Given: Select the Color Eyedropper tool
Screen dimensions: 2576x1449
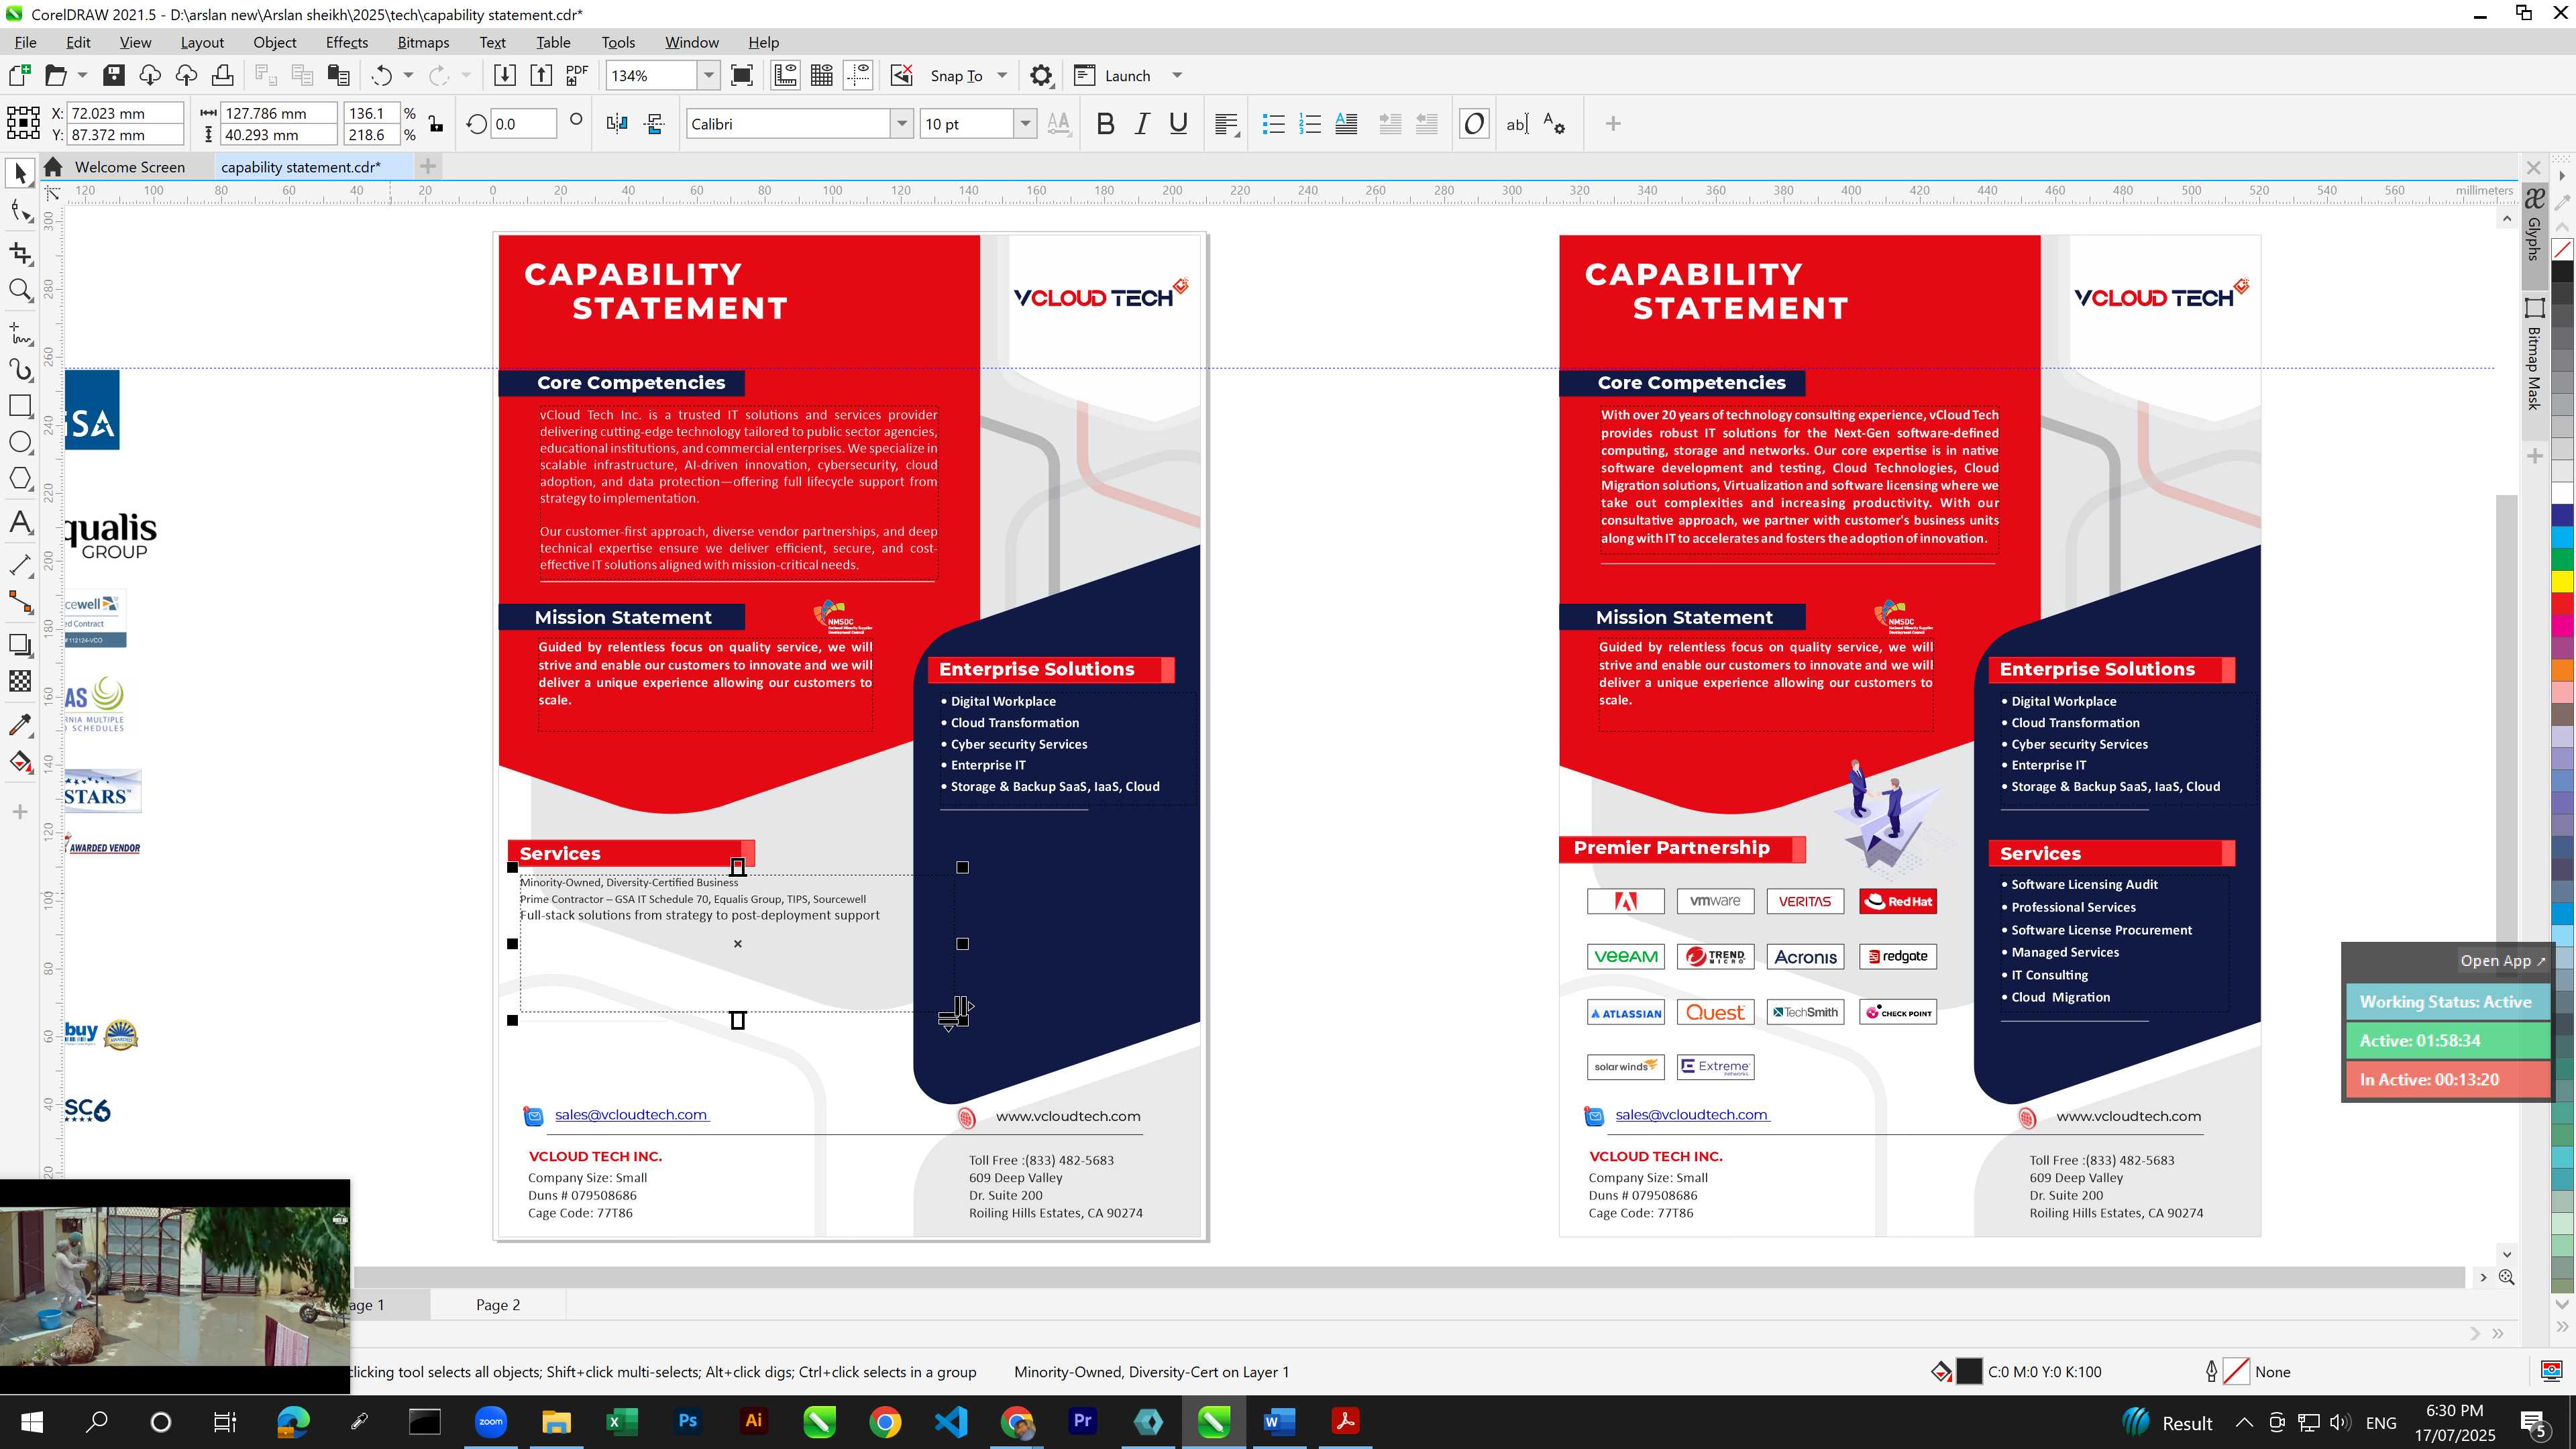Looking at the screenshot, I should (20, 724).
